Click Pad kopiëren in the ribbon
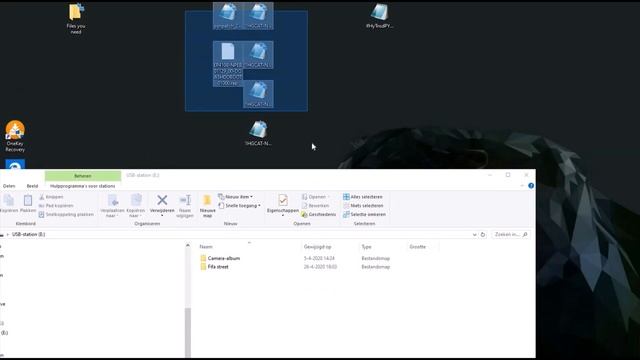The image size is (640, 360). click(56, 206)
